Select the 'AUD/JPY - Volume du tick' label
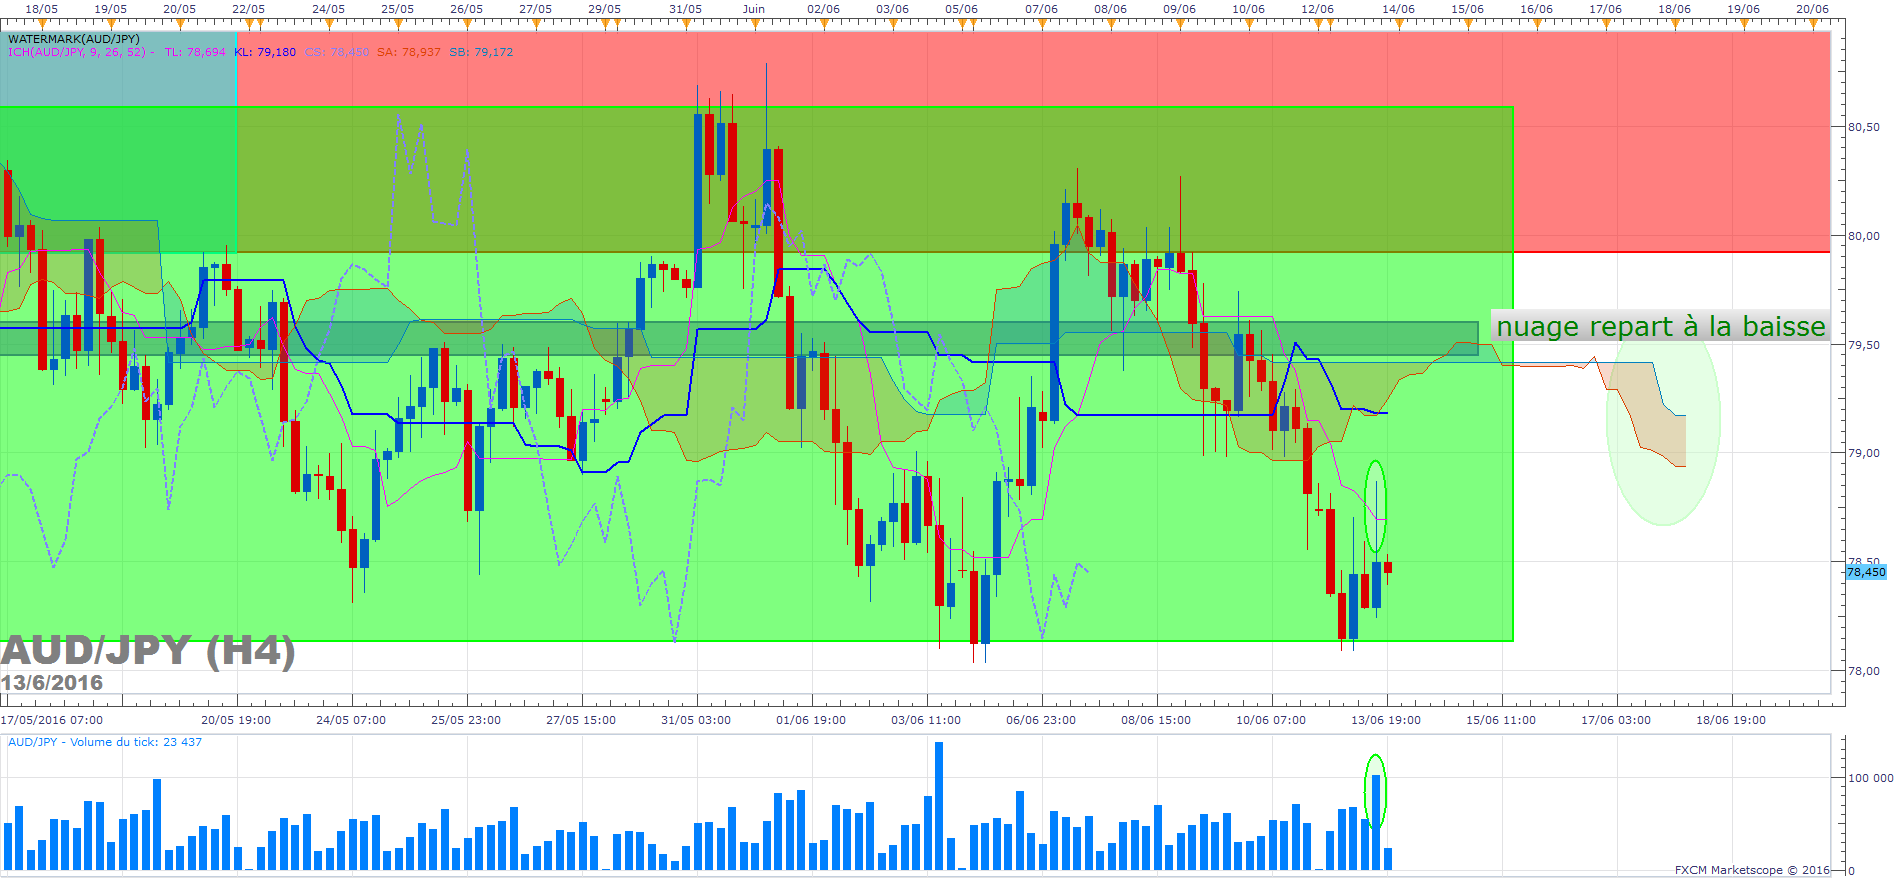This screenshot has width=1903, height=878. [x=105, y=742]
